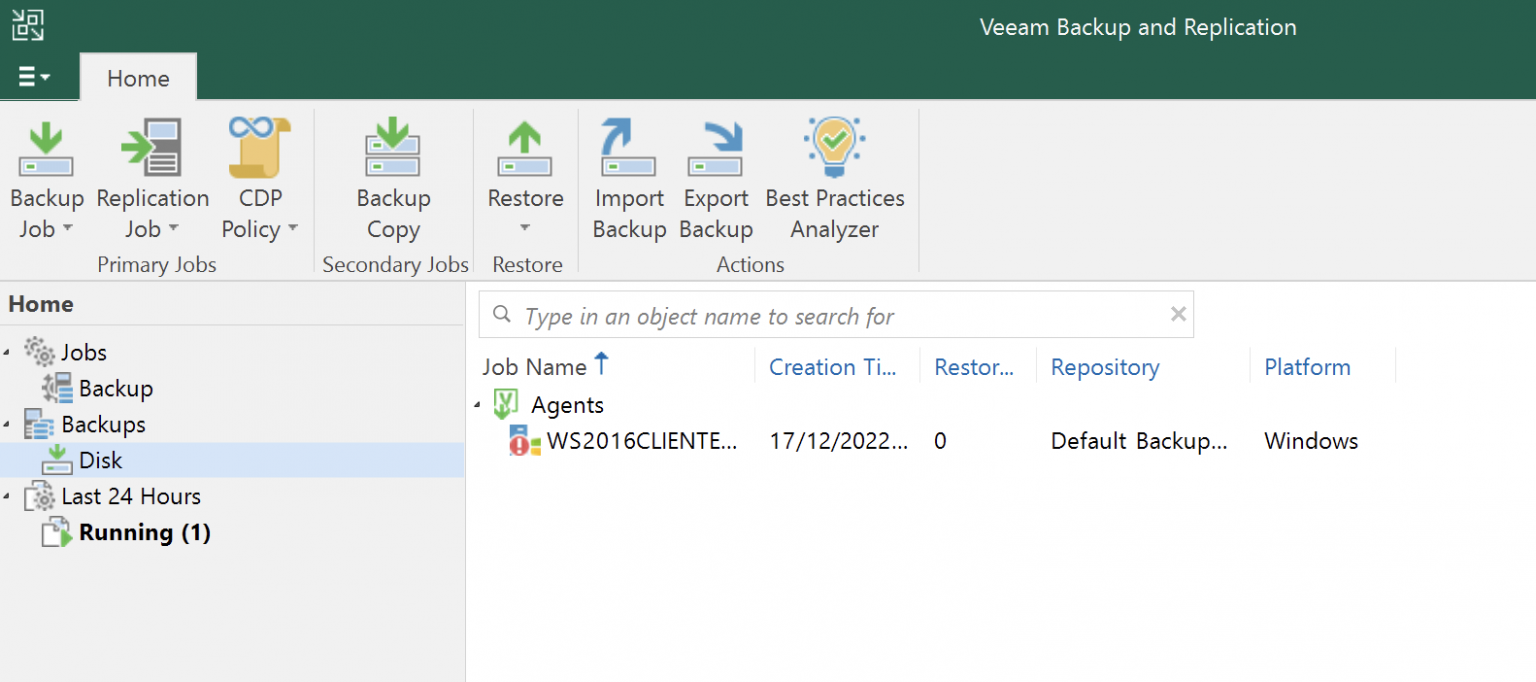This screenshot has height=682, width=1536.
Task: Click the Restore icon with green arrow
Action: (x=525, y=150)
